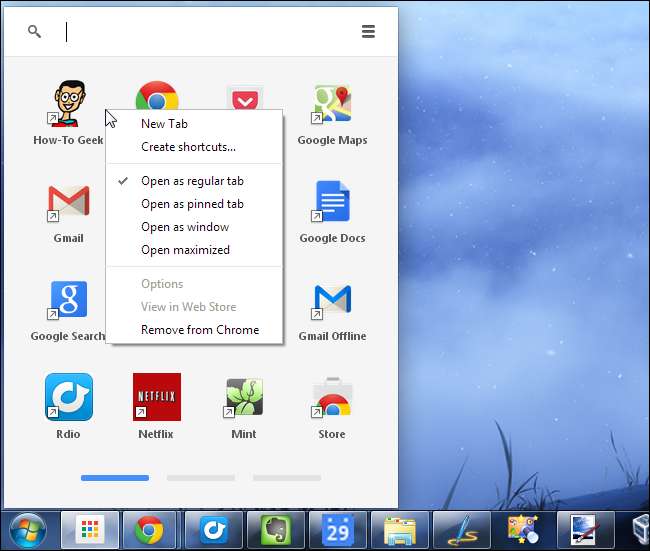Open the launcher hamburger menu
Image resolution: width=650 pixels, height=551 pixels.
[x=368, y=32]
